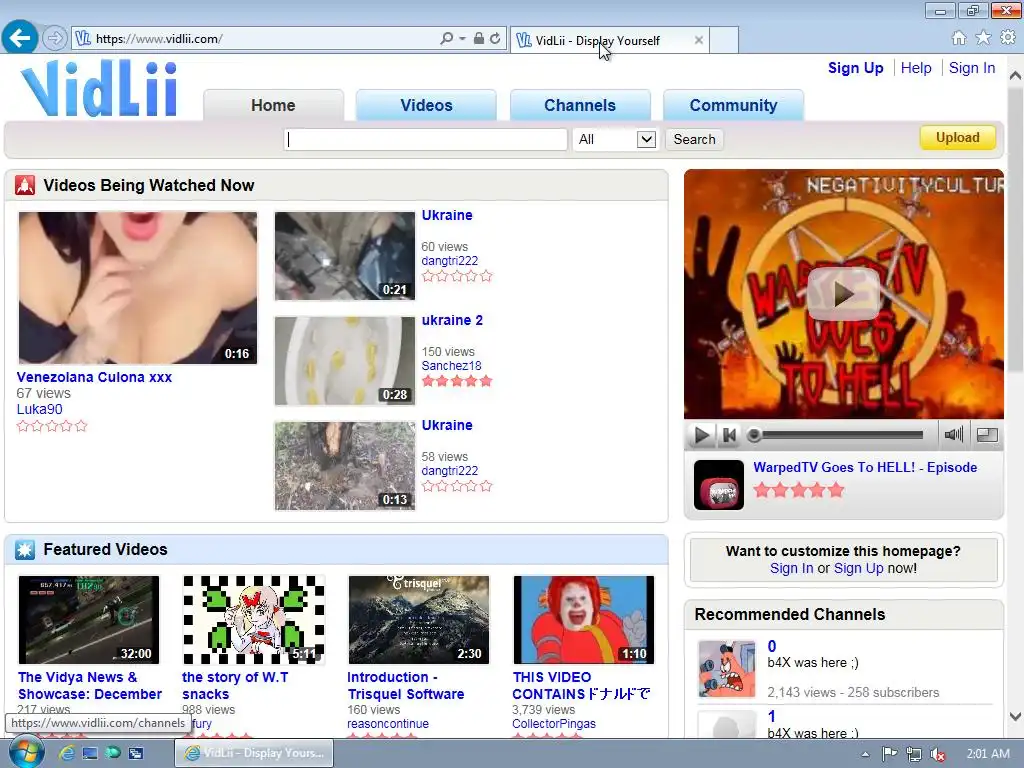Open the Channels tab
The height and width of the screenshot is (768, 1024).
(x=580, y=105)
